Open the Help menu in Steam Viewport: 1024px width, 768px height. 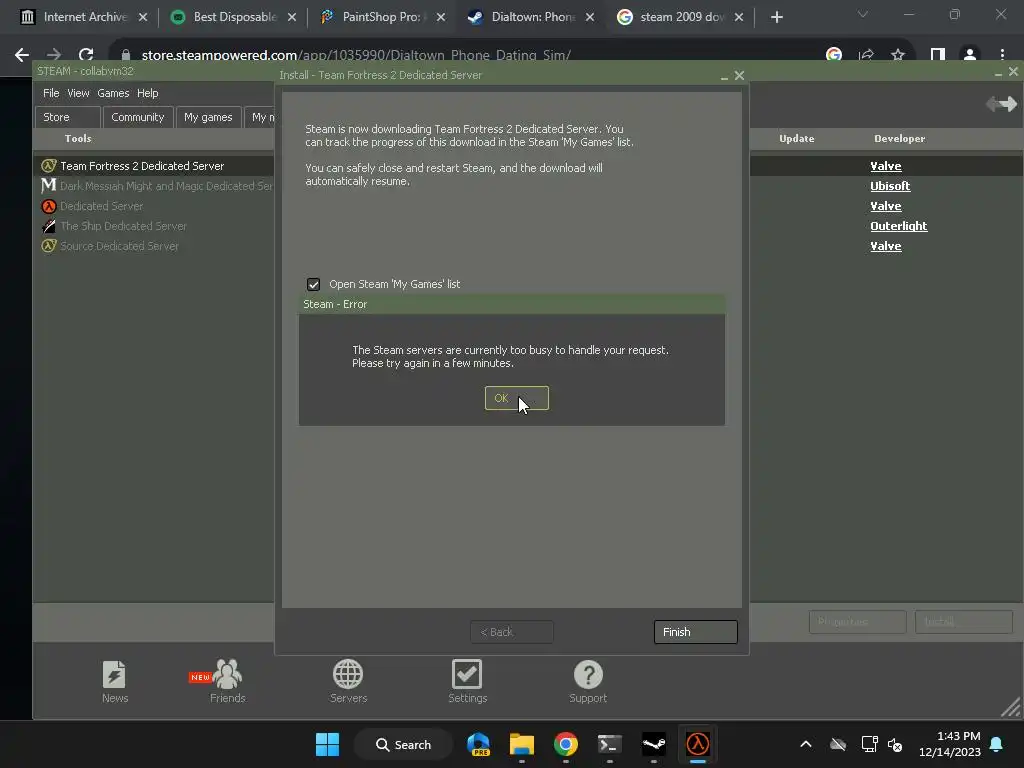point(148,93)
